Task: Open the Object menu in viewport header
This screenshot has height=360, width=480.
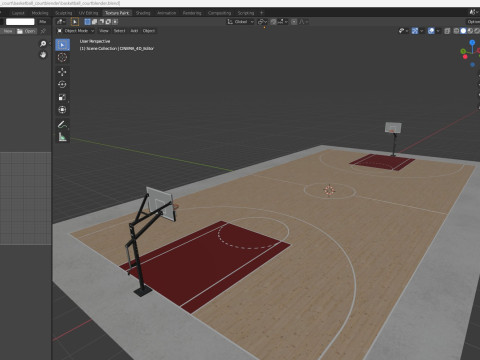Action: [x=149, y=31]
